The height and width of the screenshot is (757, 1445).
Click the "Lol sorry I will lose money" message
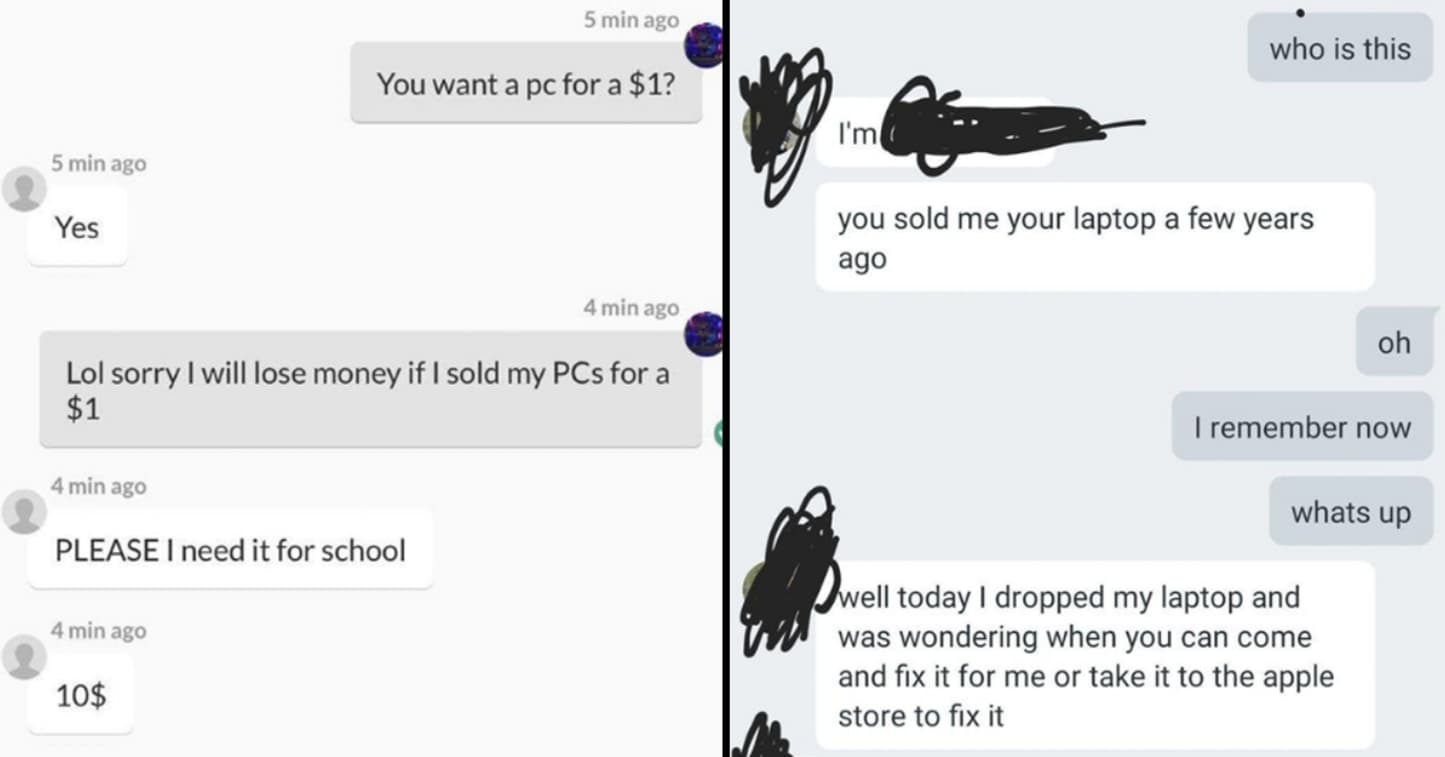[x=370, y=389]
